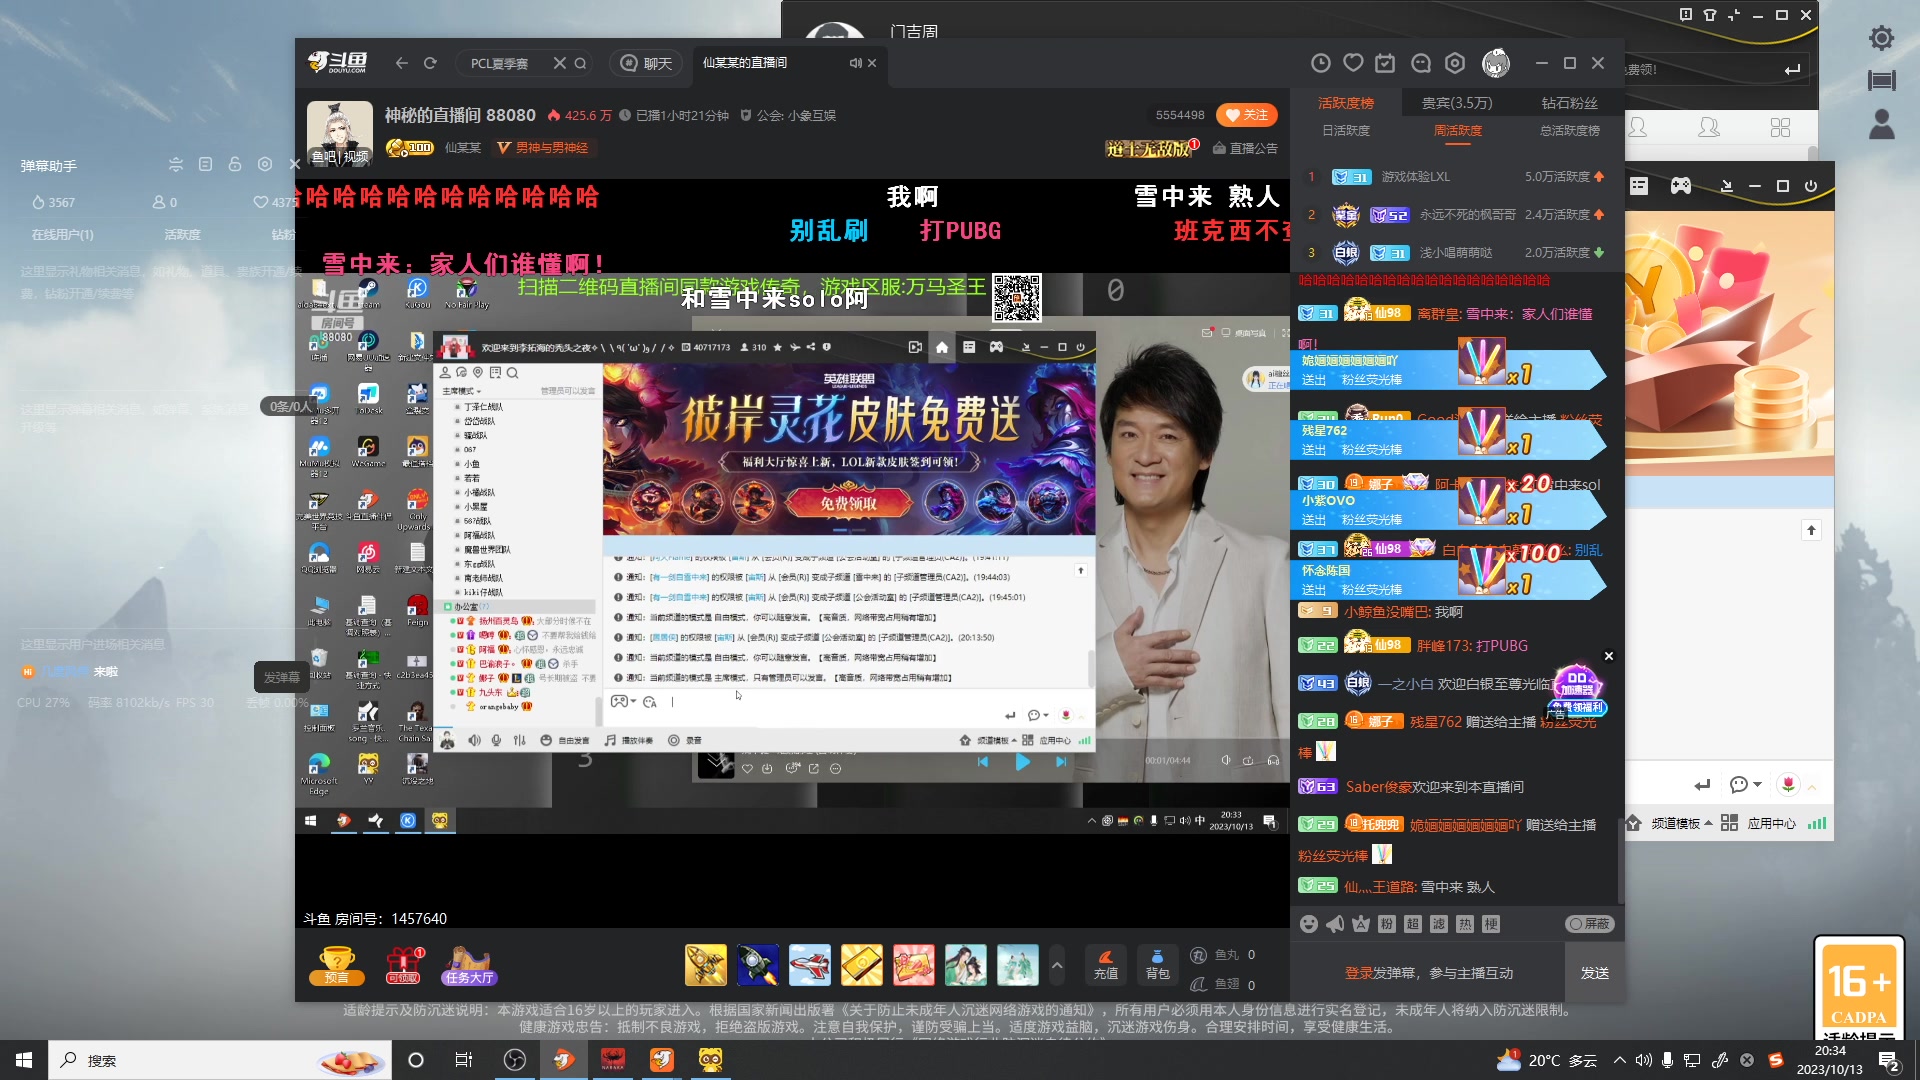Image resolution: width=1920 pixels, height=1080 pixels.
Task: Follow the streamer with 关注 button
Action: 1247,115
